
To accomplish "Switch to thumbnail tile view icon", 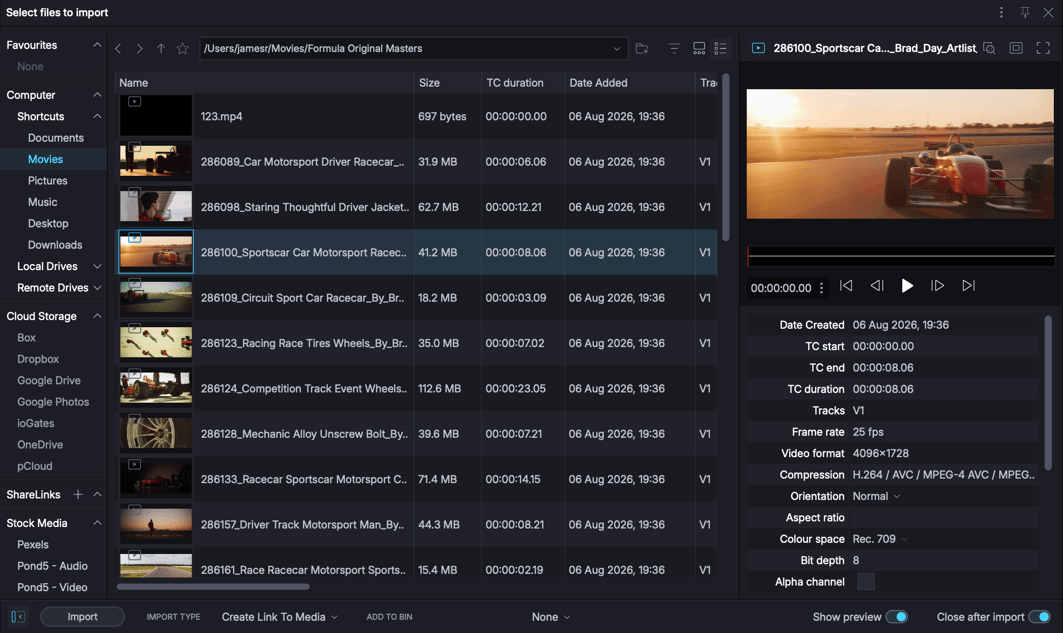I will 699,48.
